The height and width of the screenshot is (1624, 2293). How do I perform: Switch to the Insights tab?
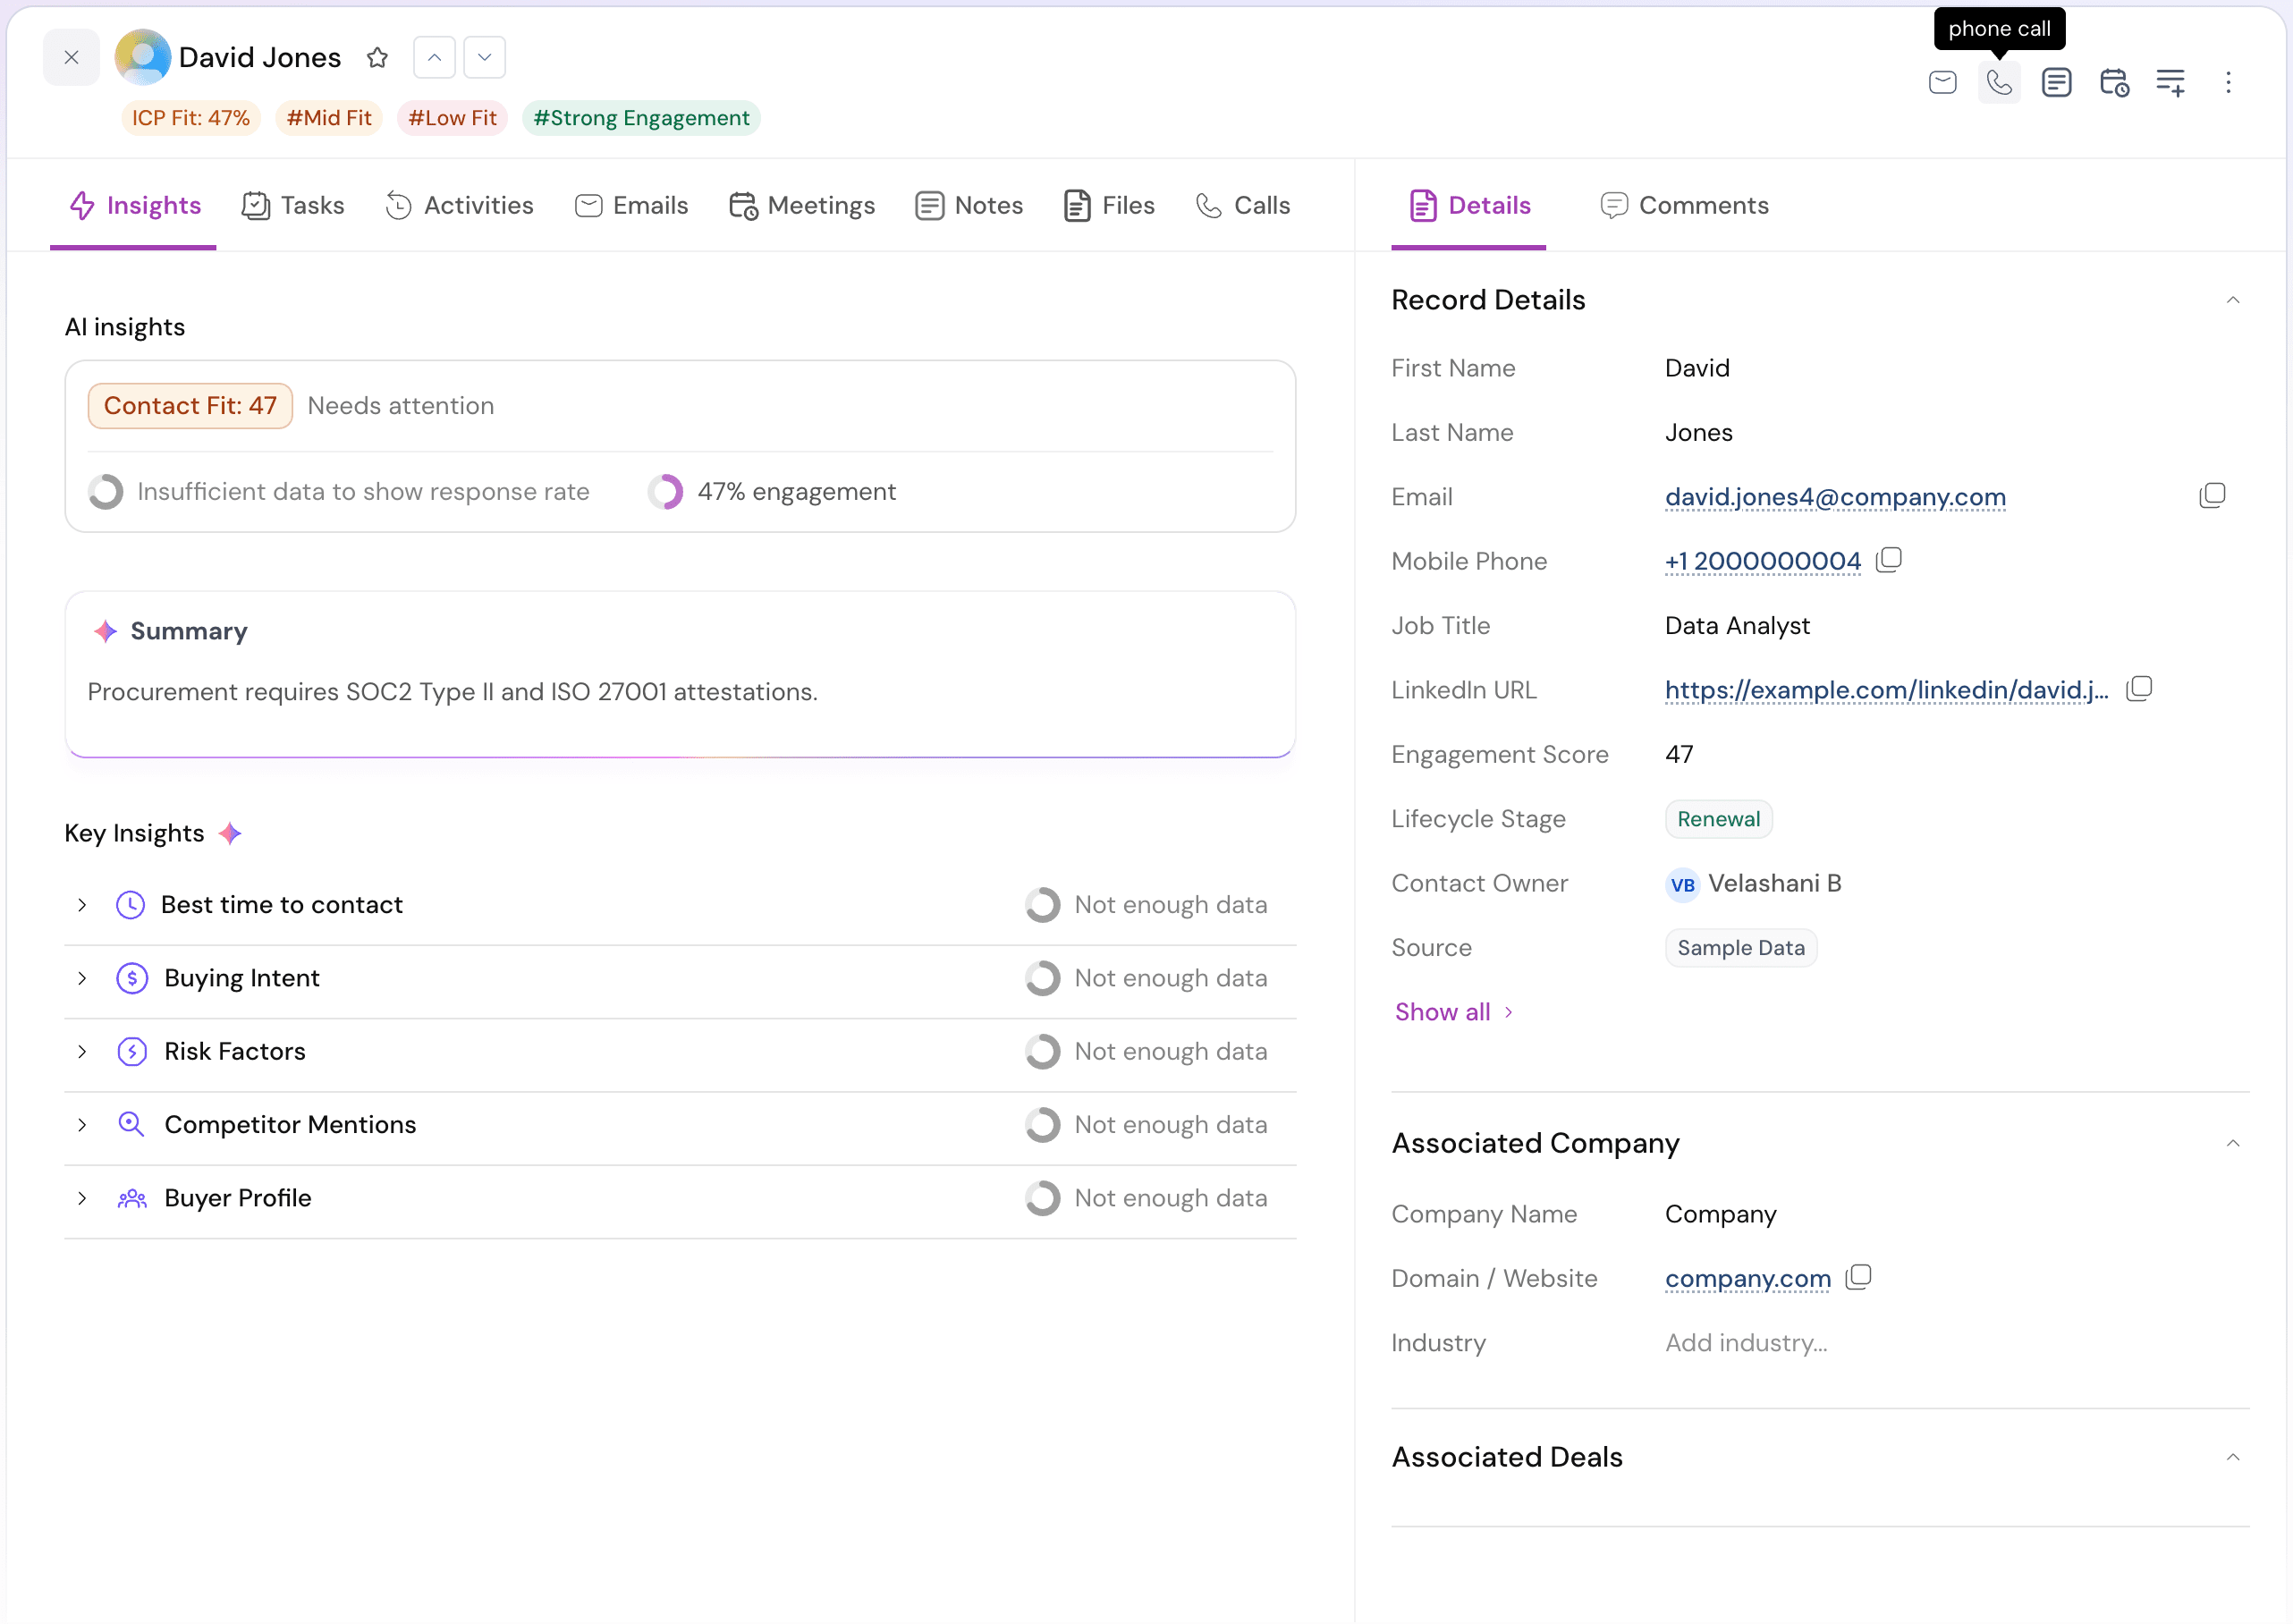coord(134,205)
